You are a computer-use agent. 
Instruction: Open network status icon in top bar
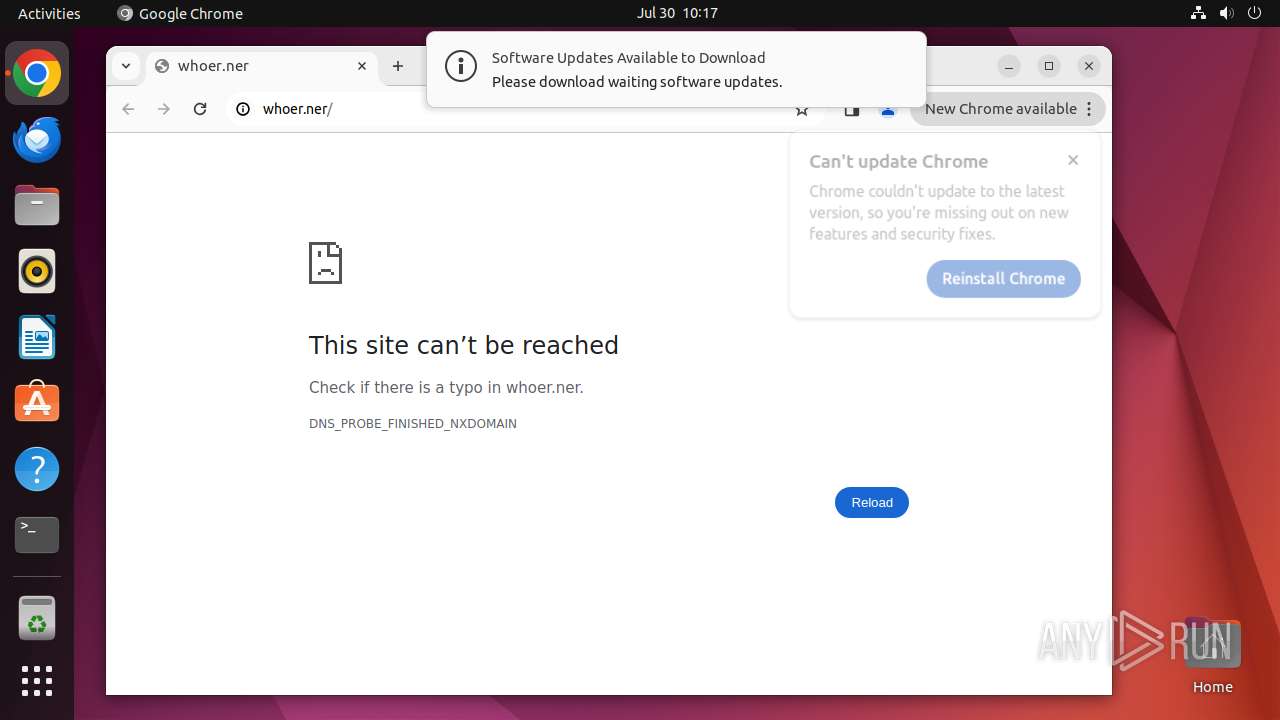tap(1199, 13)
